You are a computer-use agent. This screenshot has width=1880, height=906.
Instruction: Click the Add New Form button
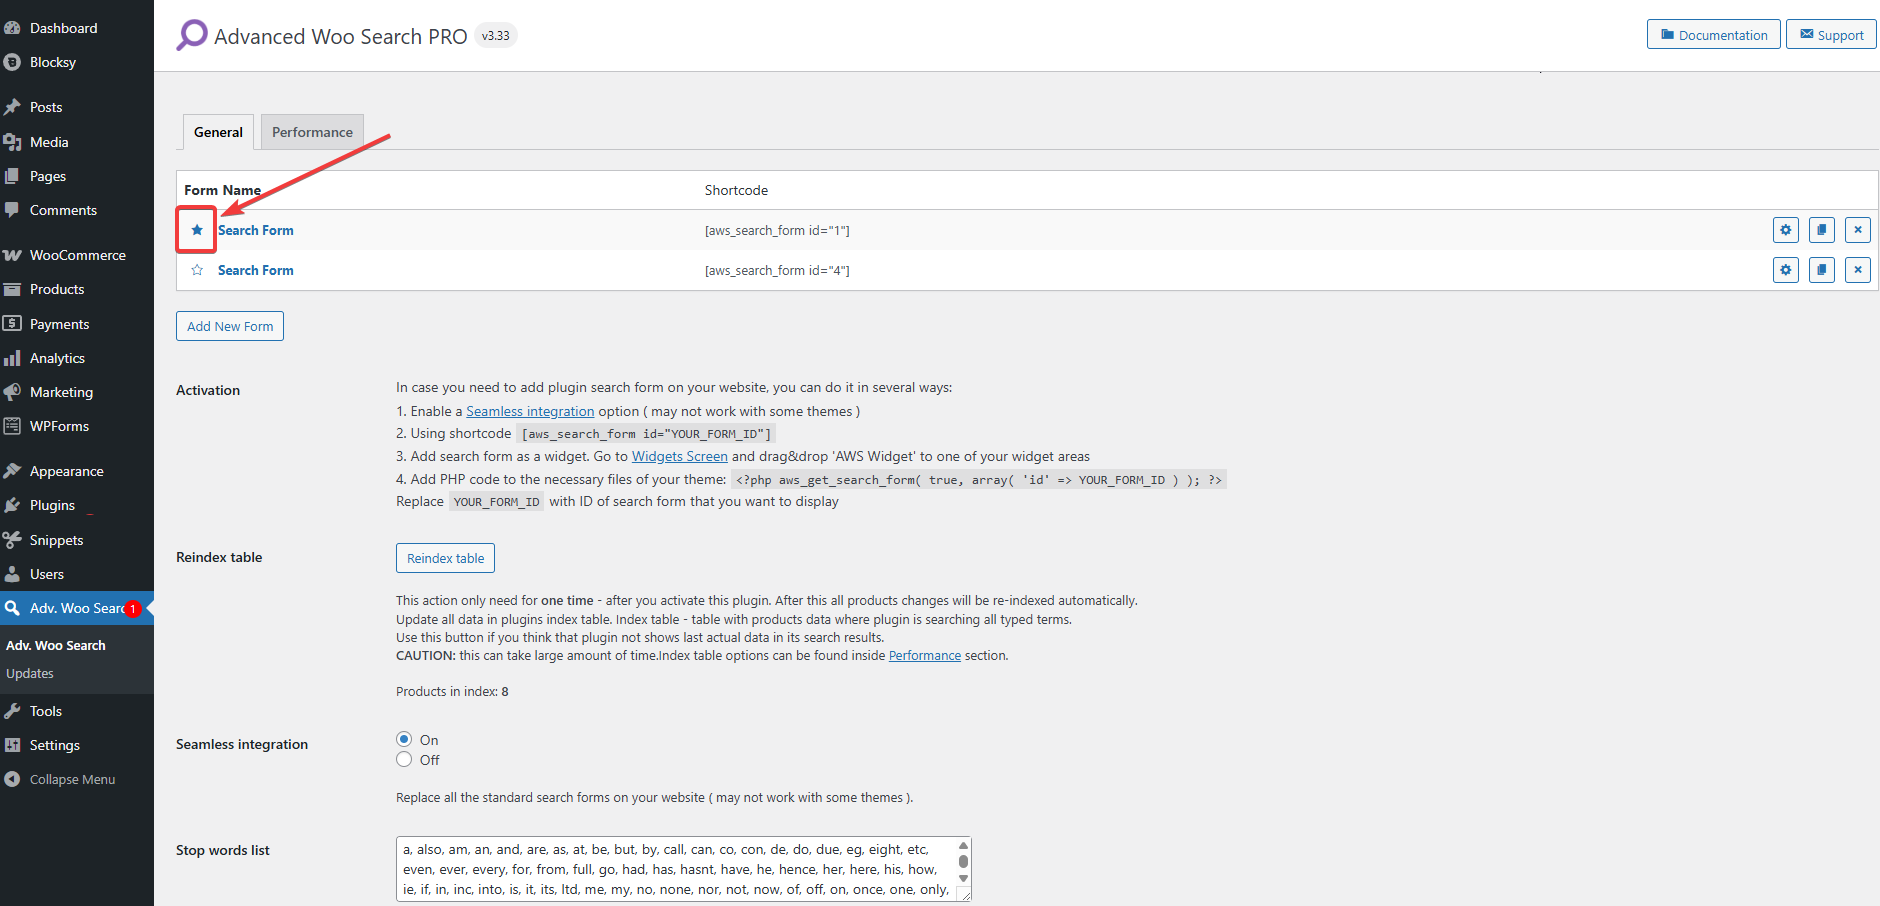[x=230, y=326]
